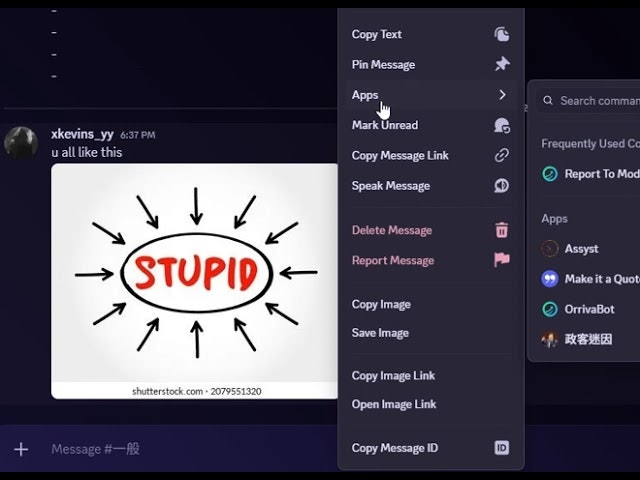Click the OrrivaBot app icon

click(x=550, y=309)
